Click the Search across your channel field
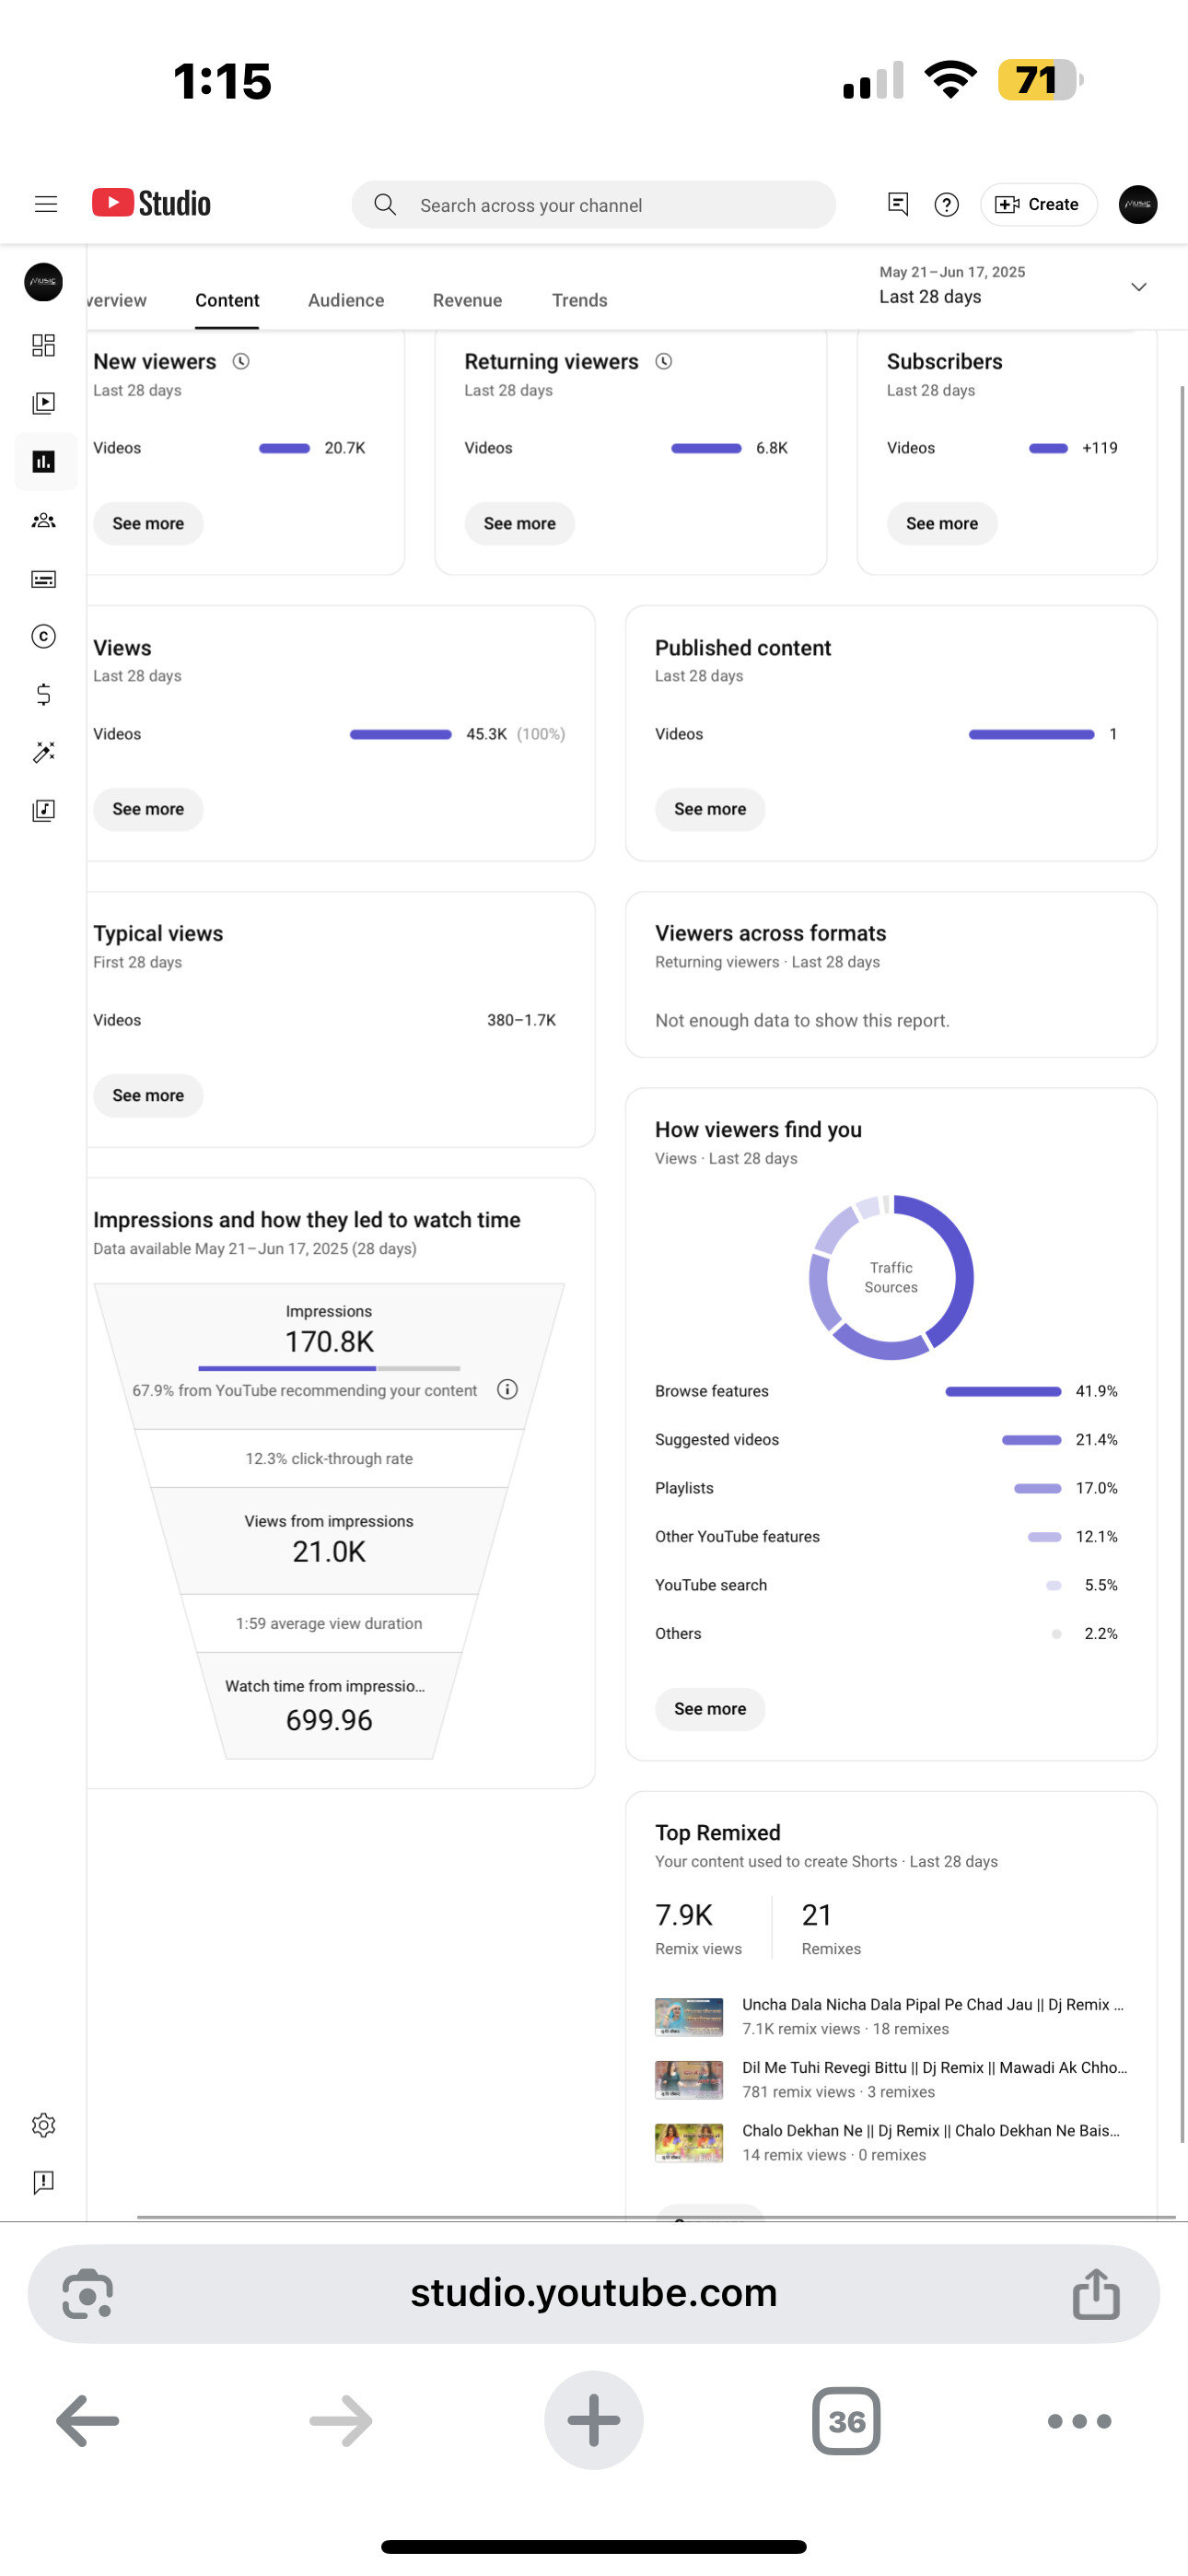 [593, 205]
